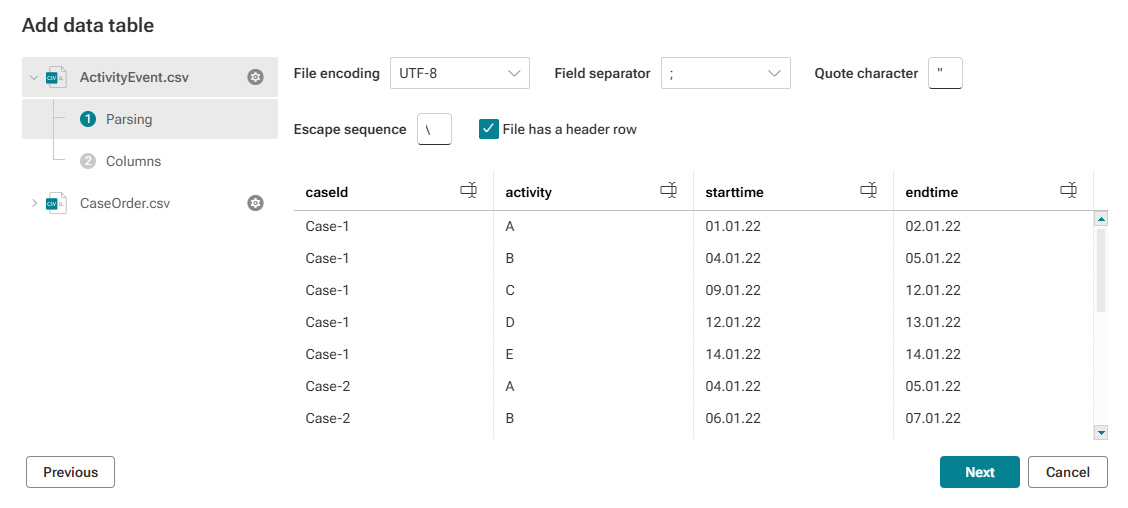Rename the caseId column via its icon
The width and height of the screenshot is (1128, 508).
[469, 191]
